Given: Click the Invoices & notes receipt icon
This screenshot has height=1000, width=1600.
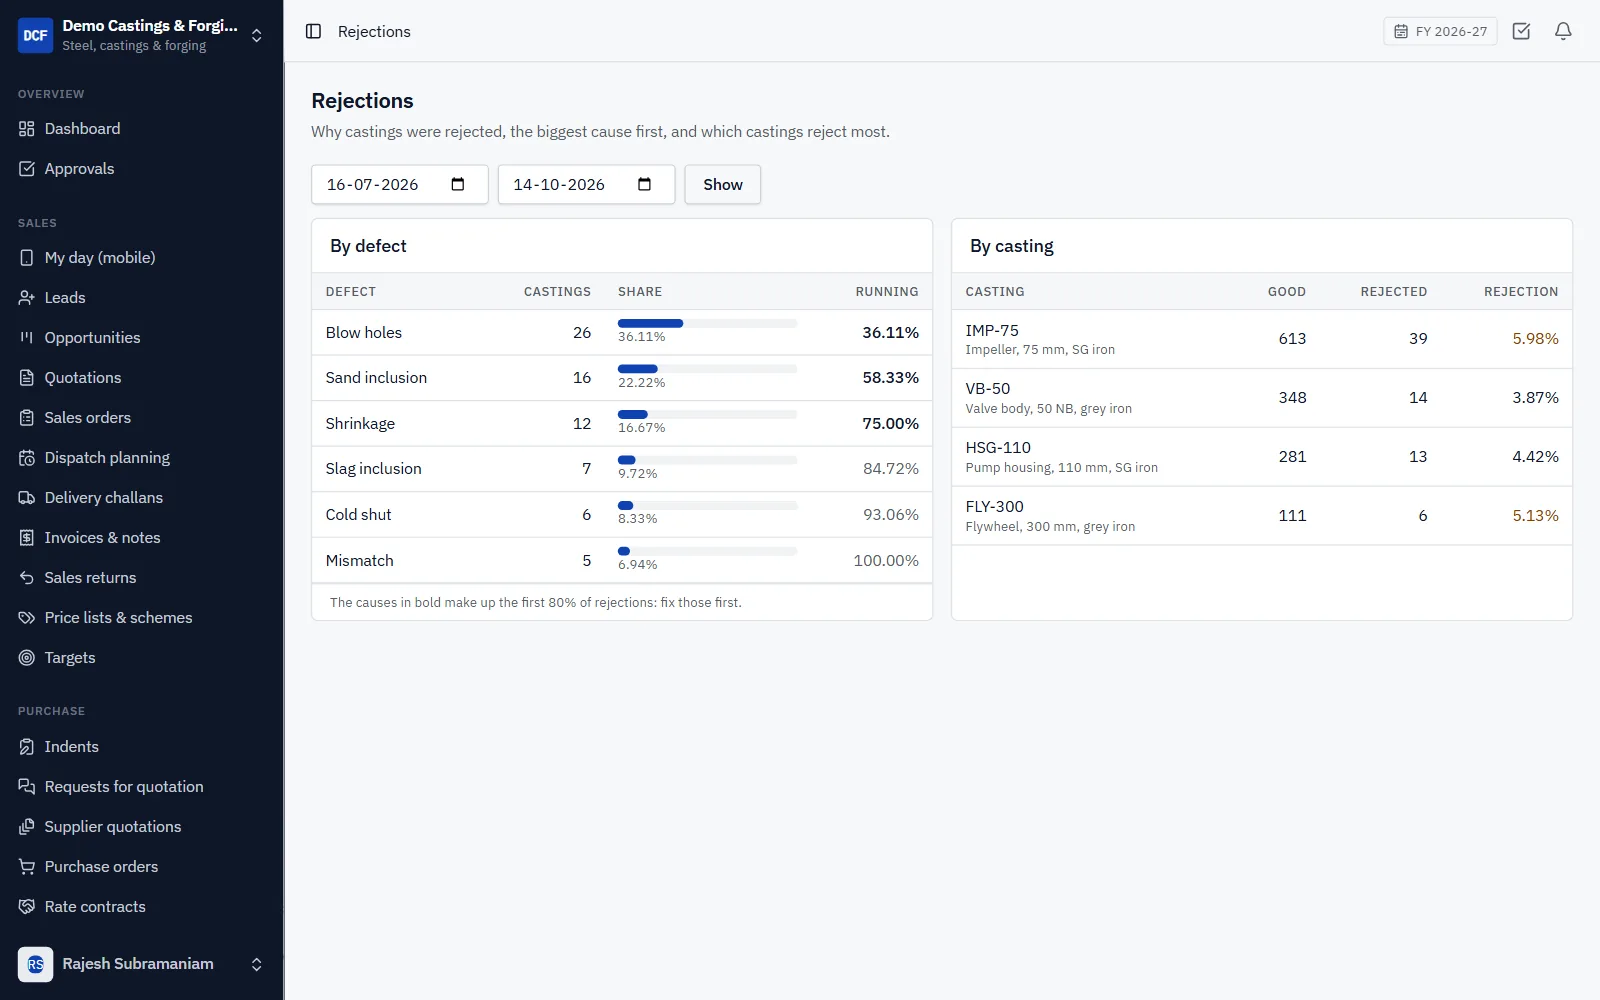Looking at the screenshot, I should coord(27,538).
